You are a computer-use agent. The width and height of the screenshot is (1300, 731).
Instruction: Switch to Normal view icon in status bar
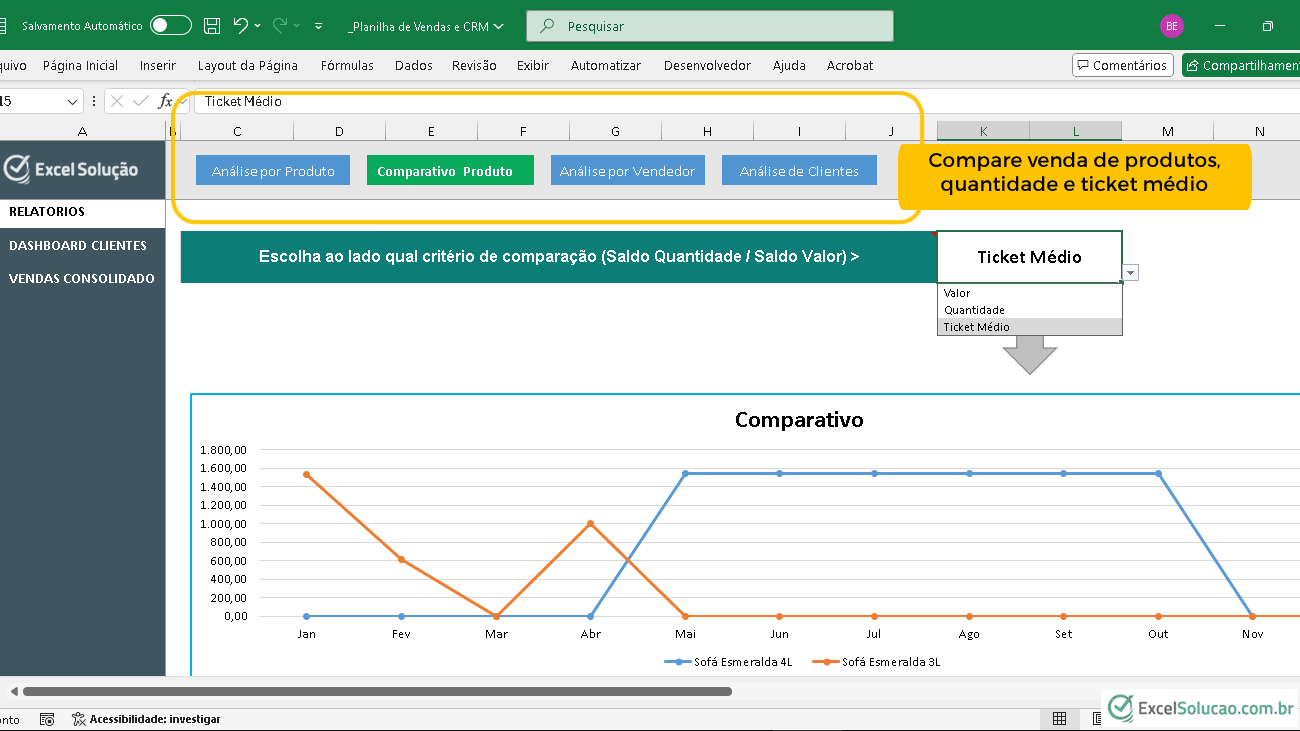1059,718
